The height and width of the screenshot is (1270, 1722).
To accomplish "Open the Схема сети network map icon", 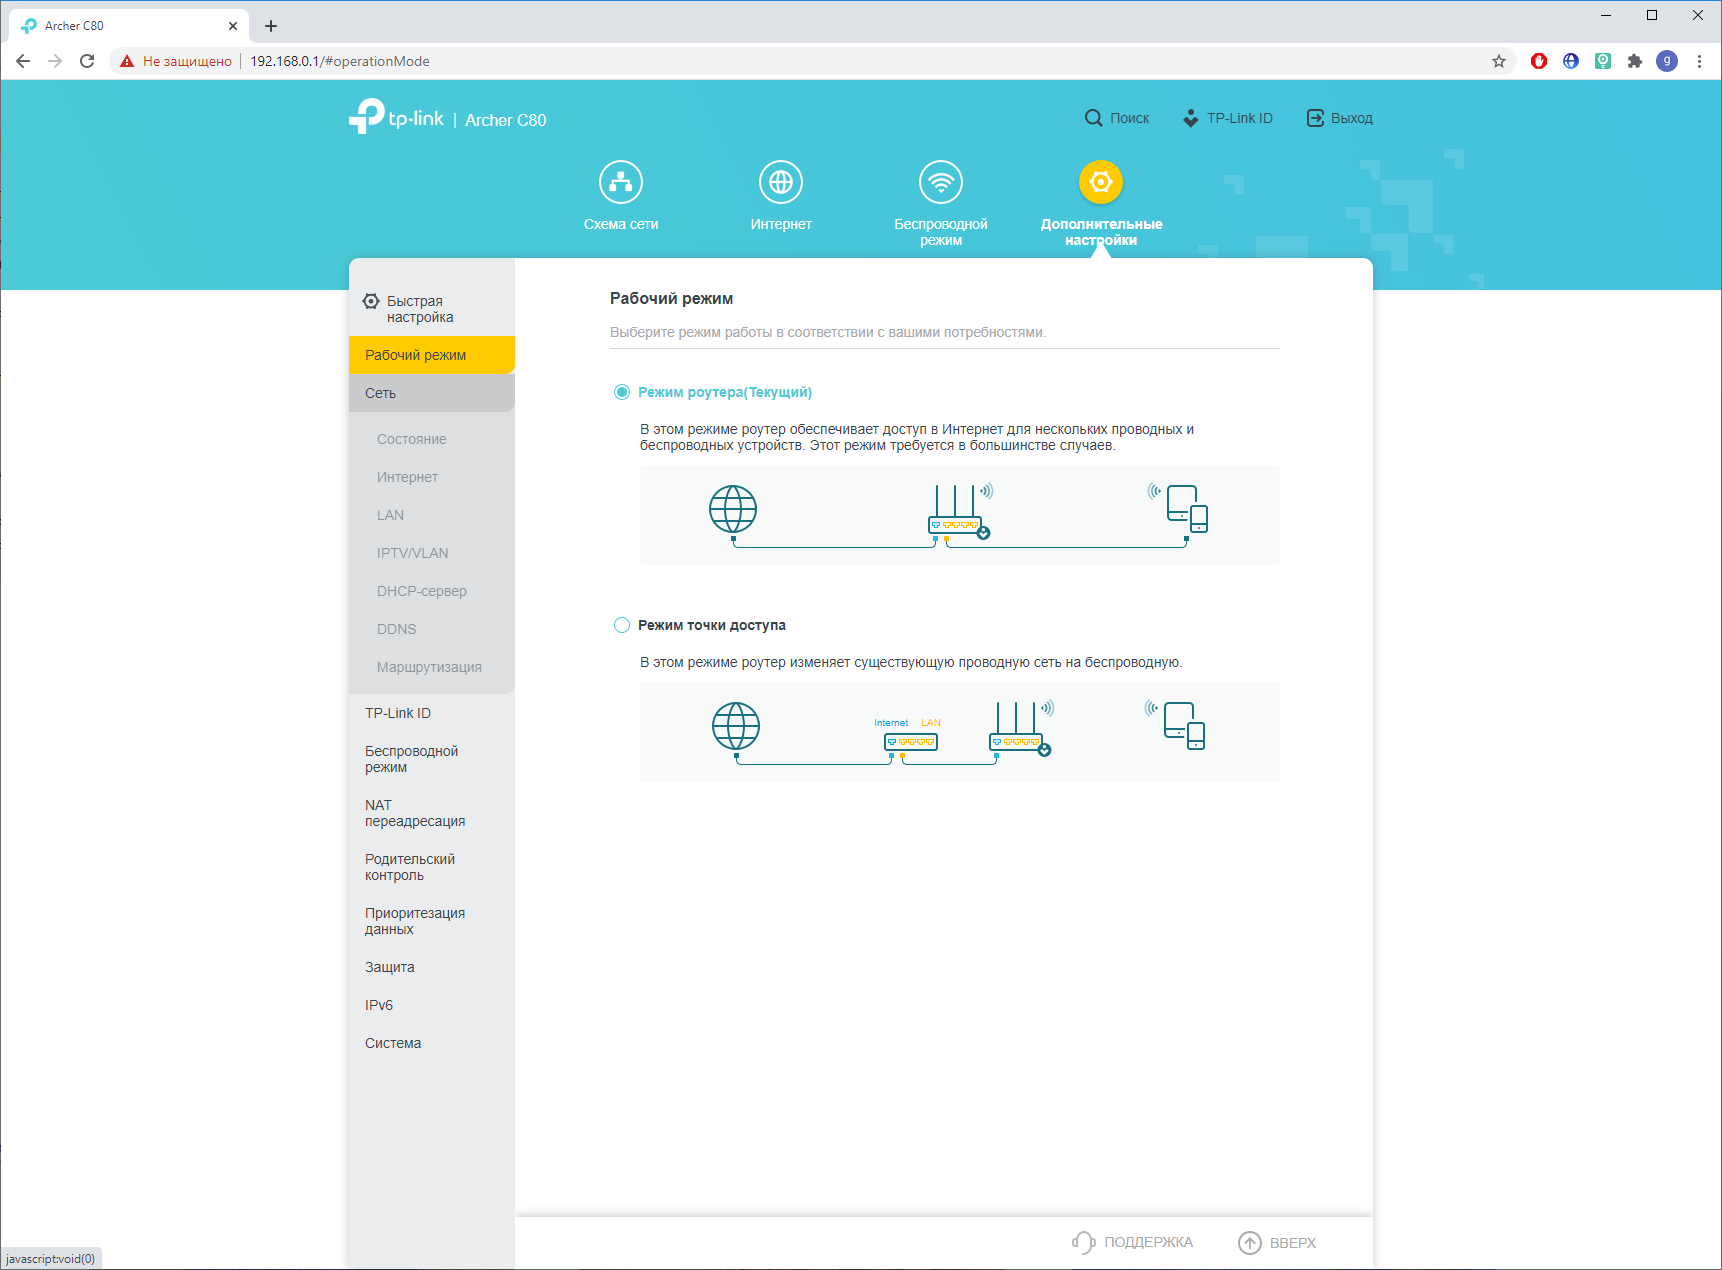I will click(620, 183).
